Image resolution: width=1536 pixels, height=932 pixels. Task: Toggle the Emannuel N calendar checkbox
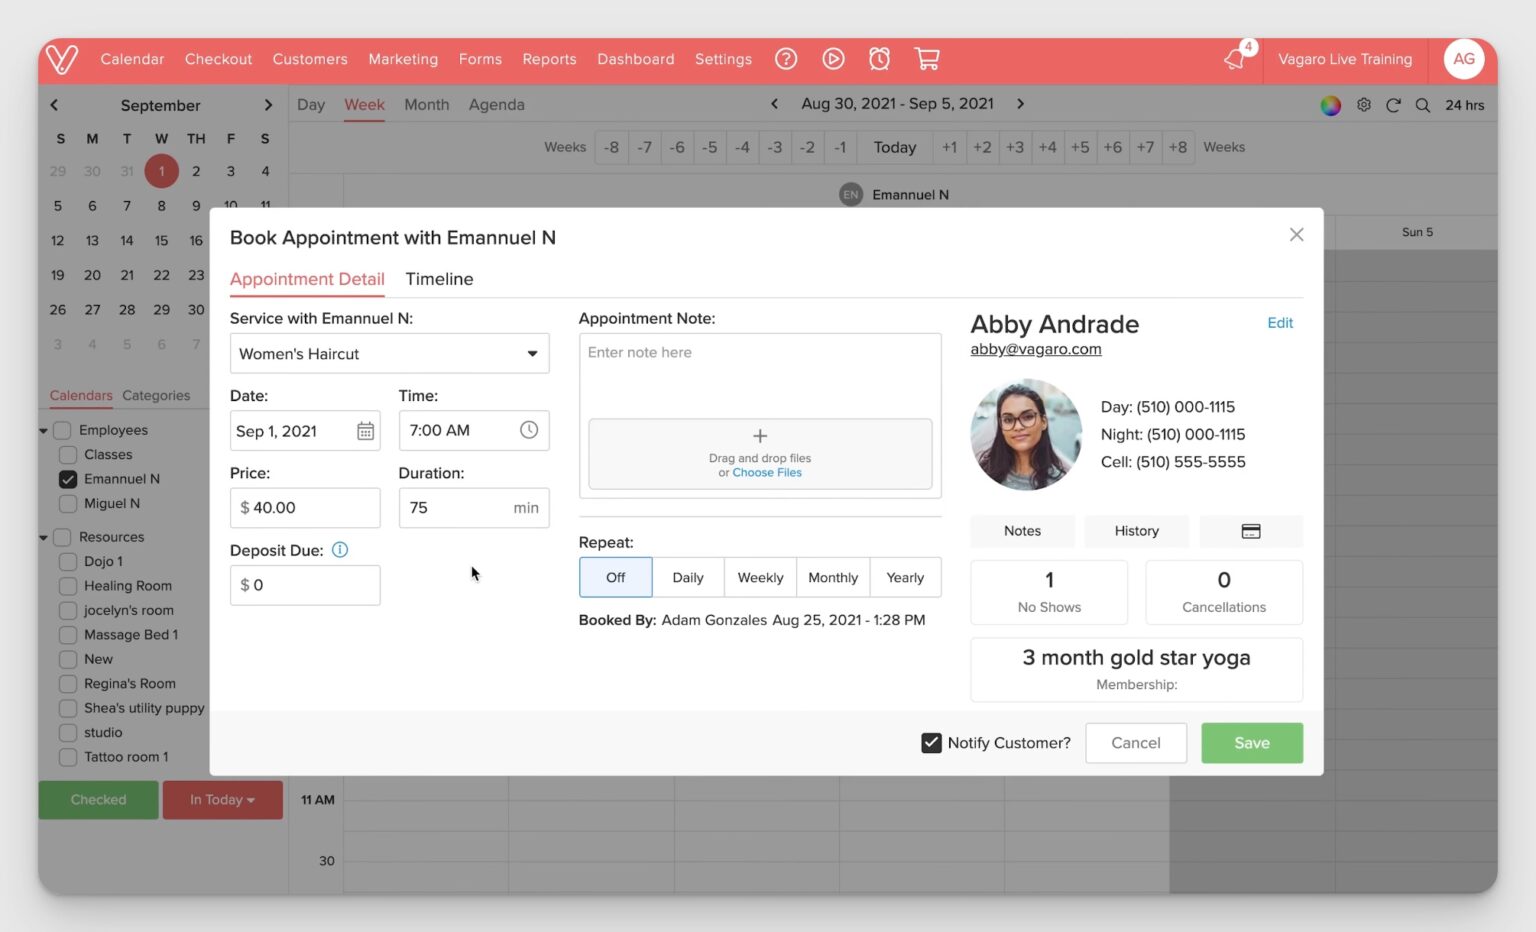click(x=68, y=479)
